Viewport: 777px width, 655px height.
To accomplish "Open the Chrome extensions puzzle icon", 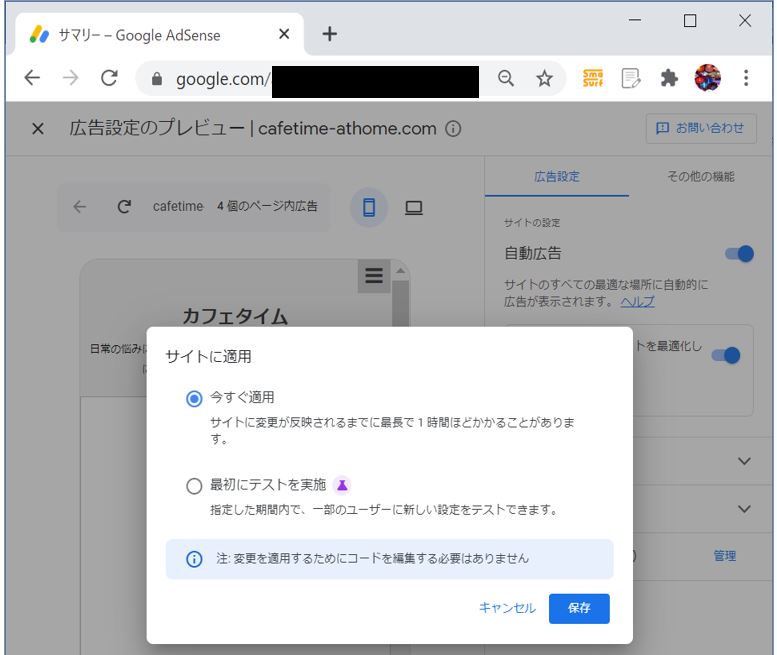I will coord(669,79).
